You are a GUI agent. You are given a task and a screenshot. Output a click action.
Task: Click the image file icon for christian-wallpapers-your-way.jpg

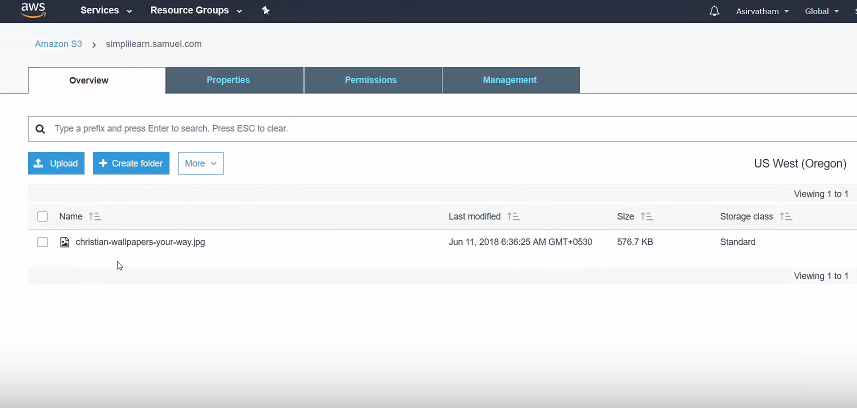pos(65,242)
